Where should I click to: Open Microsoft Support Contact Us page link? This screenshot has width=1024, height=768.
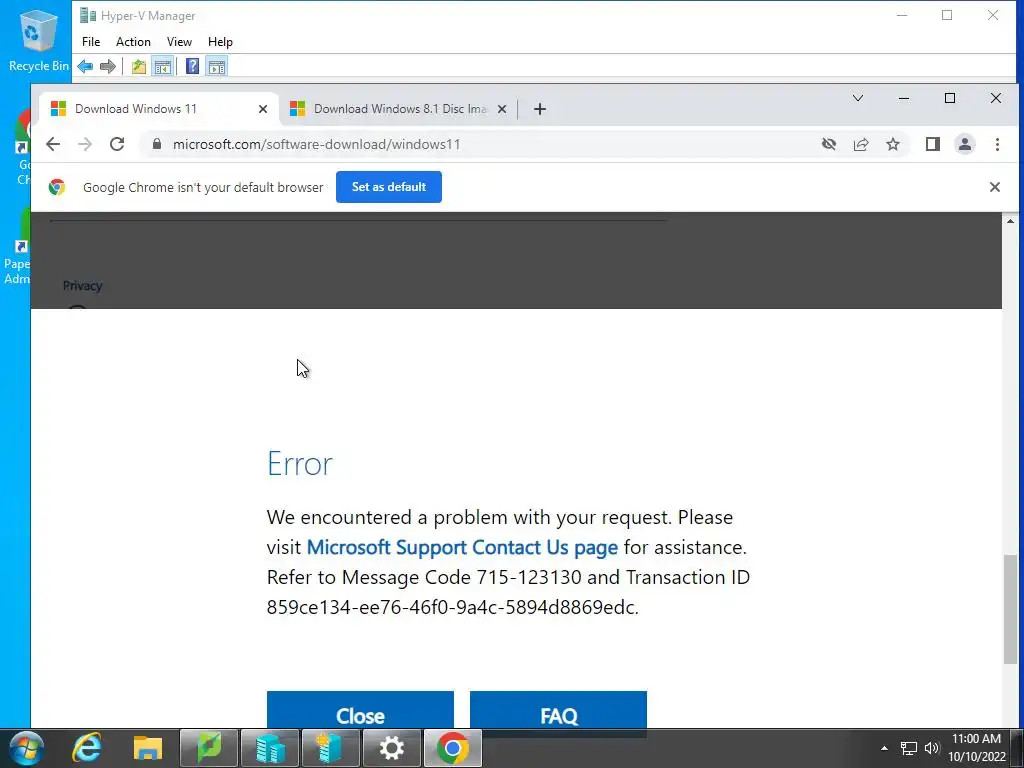[462, 547]
